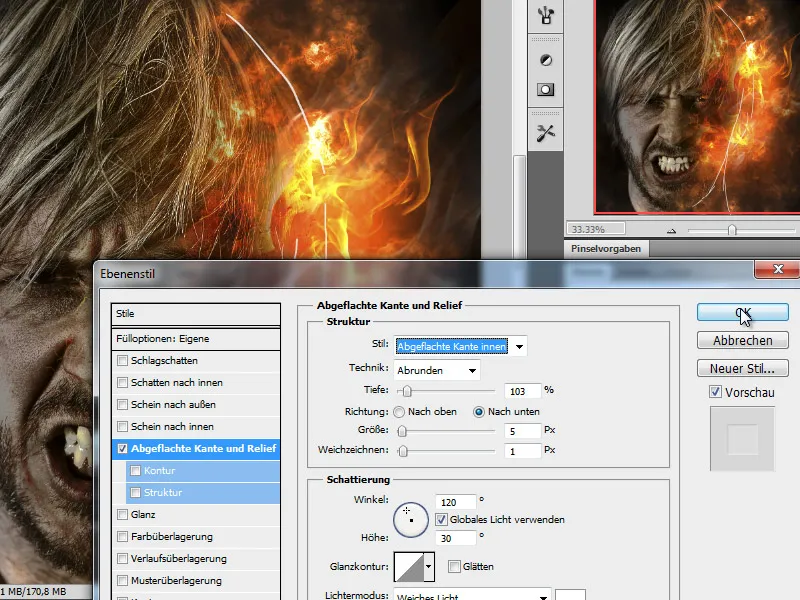
Task: Click the navigator zoom slider handle
Action: tap(732, 230)
